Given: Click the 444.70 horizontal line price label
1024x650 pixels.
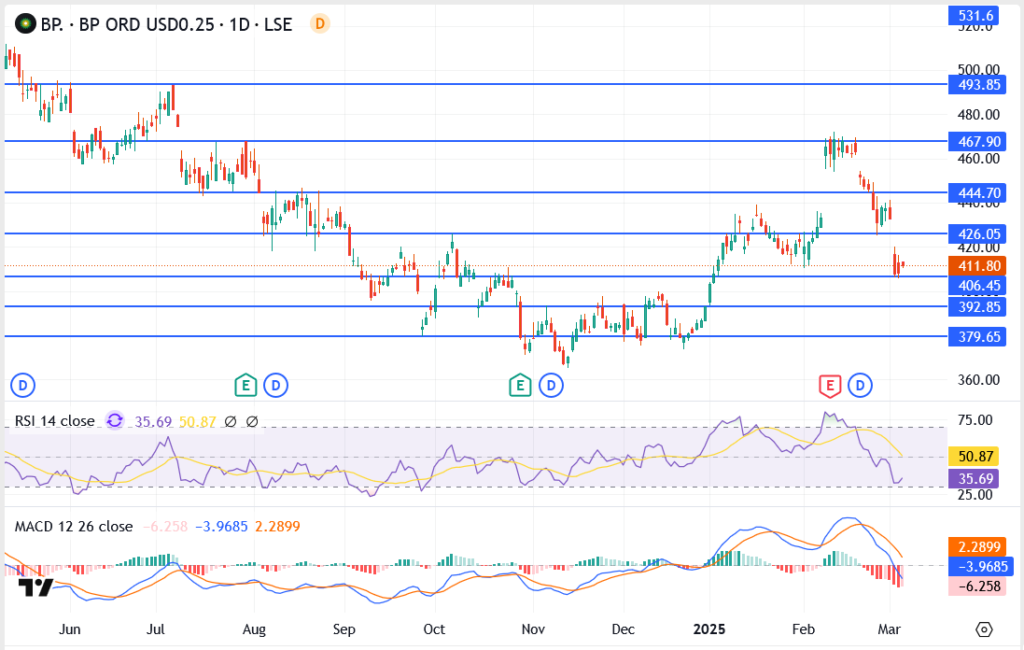Looking at the screenshot, I should tap(977, 192).
